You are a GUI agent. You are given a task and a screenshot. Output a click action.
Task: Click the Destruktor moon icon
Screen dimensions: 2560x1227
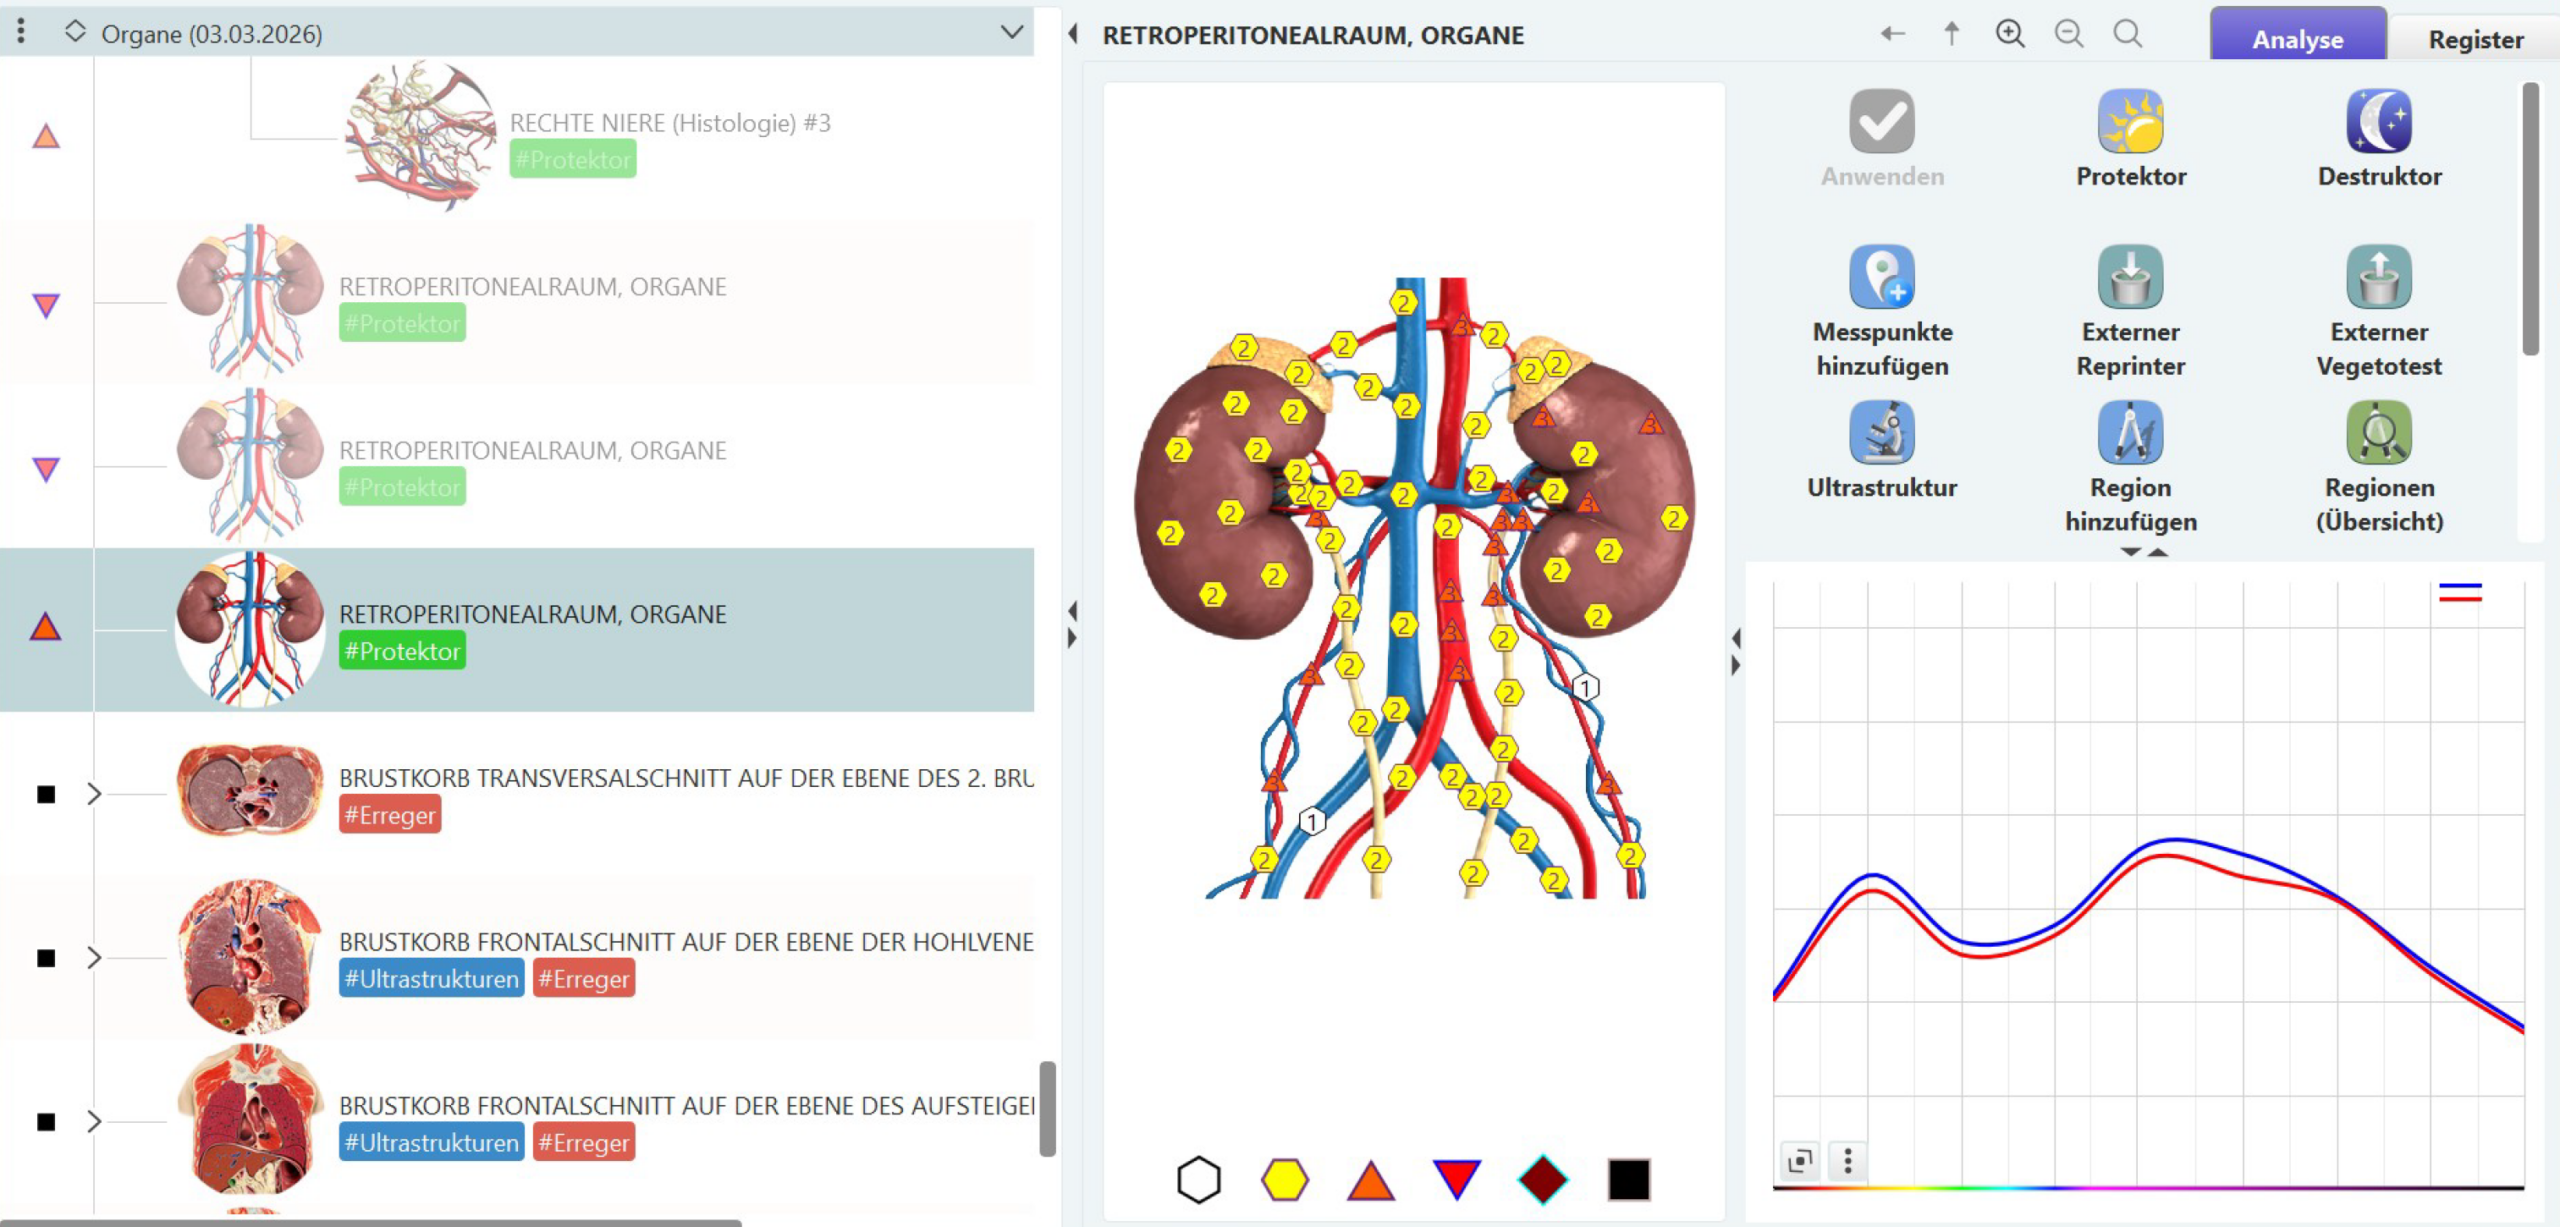pyautogui.click(x=2379, y=122)
